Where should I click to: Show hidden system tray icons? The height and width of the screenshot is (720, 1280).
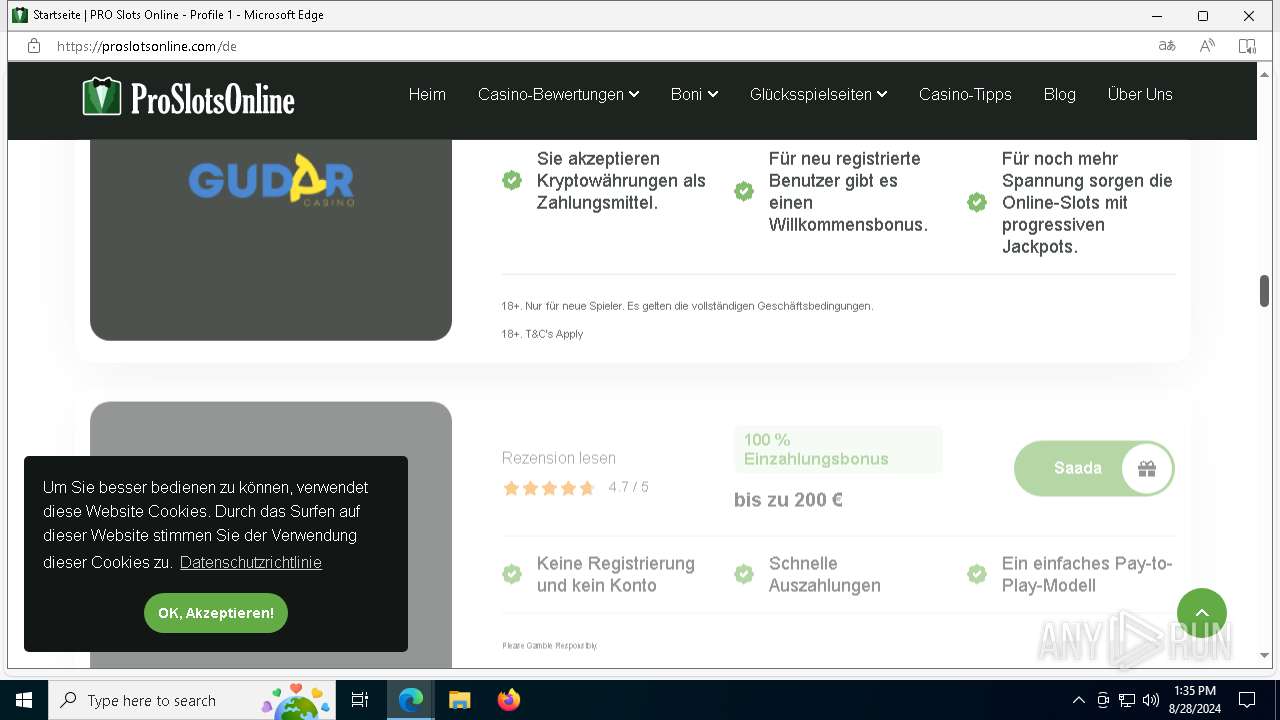pos(1078,700)
